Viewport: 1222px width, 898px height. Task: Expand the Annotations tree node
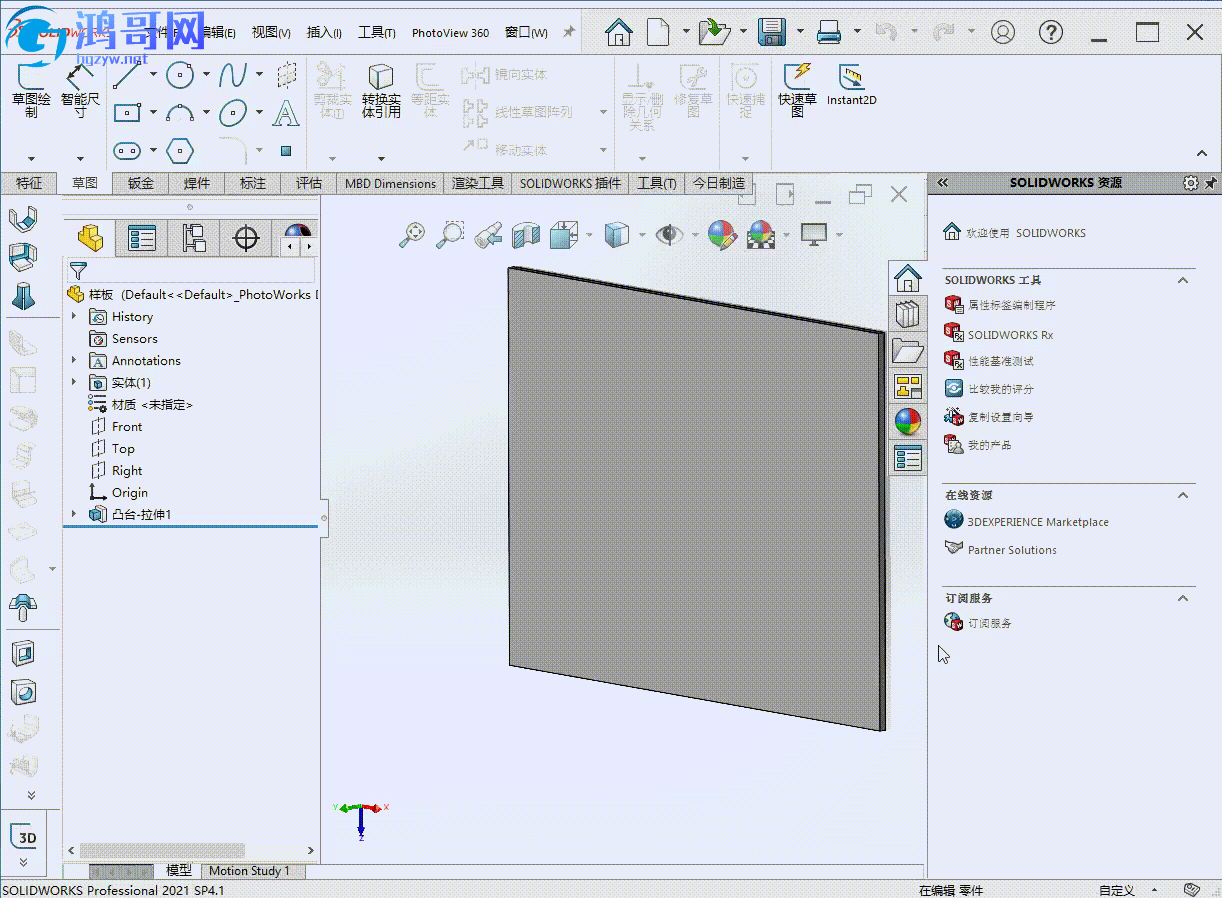pos(74,361)
